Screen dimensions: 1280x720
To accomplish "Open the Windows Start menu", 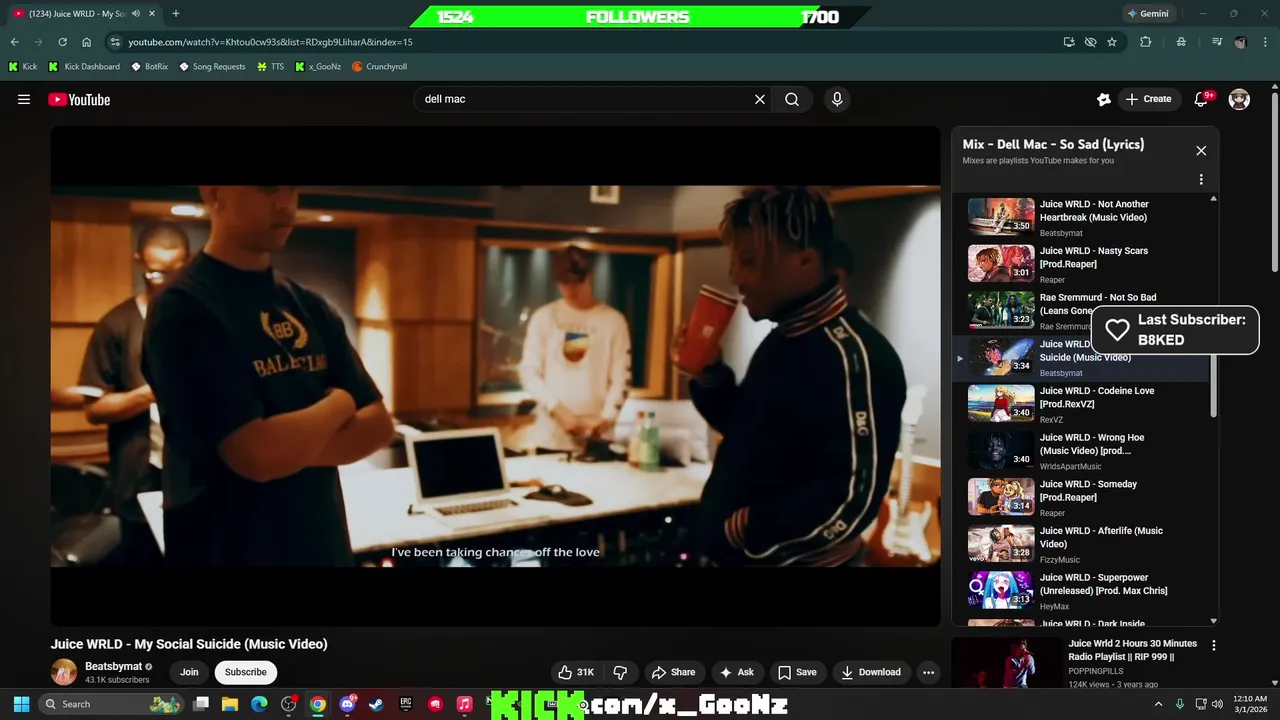I will tap(21, 704).
